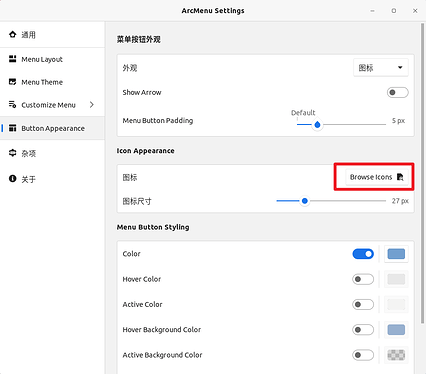The height and width of the screenshot is (374, 426).
Task: Click the Default marker label on slider
Action: (303, 113)
